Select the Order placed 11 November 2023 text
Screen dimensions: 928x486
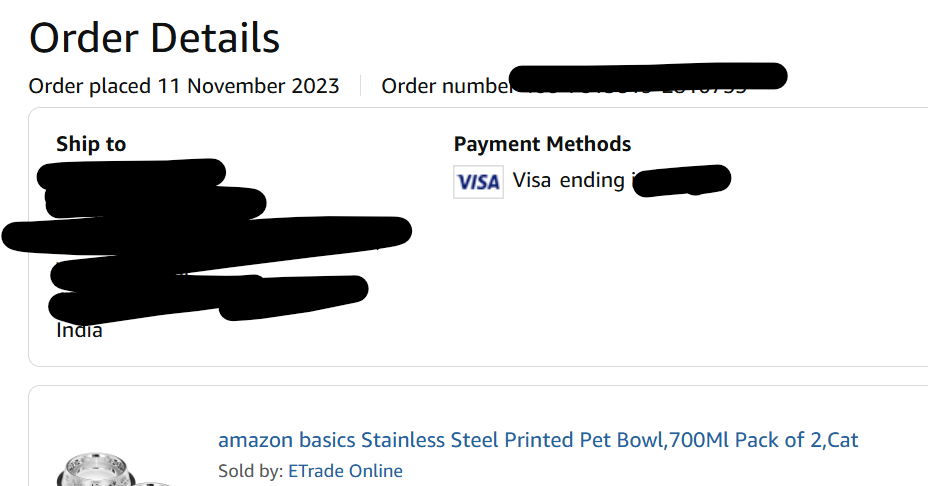pos(184,86)
